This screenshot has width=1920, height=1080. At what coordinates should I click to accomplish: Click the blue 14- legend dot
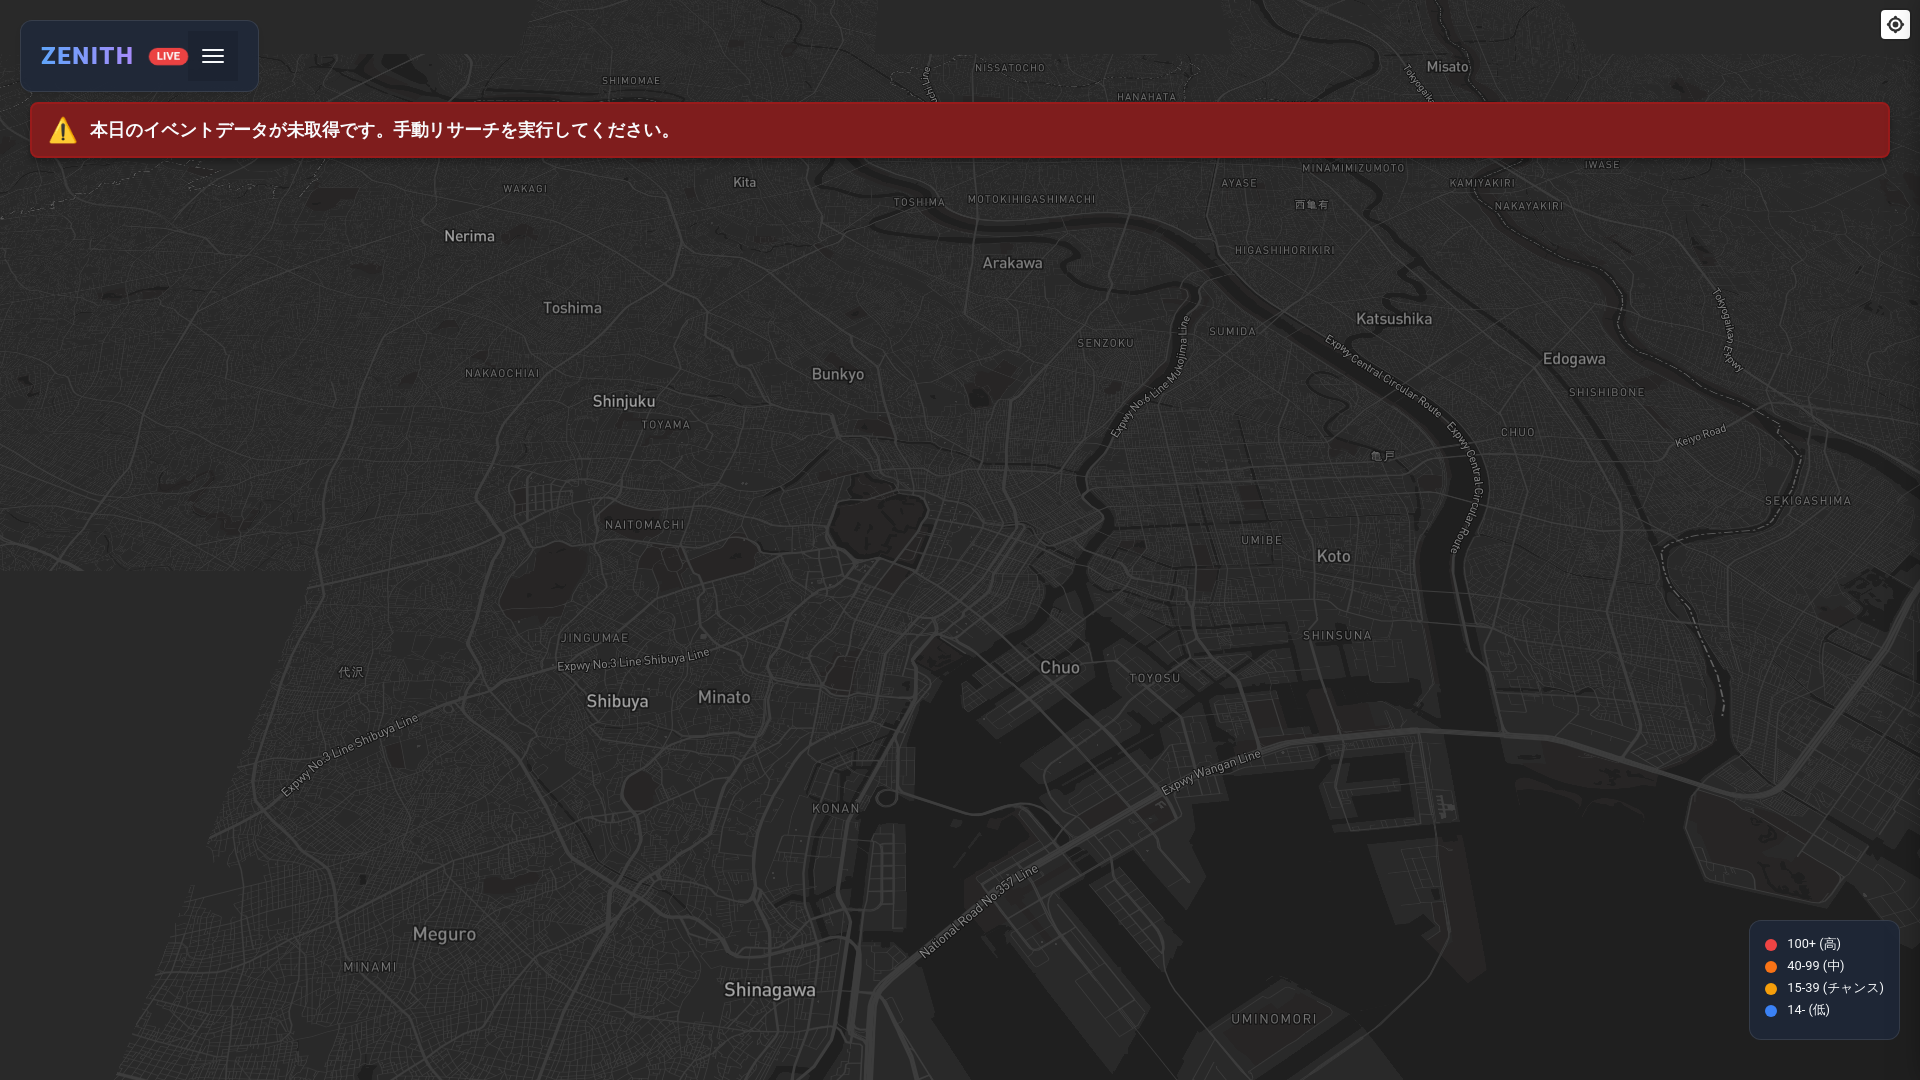(x=1771, y=1010)
